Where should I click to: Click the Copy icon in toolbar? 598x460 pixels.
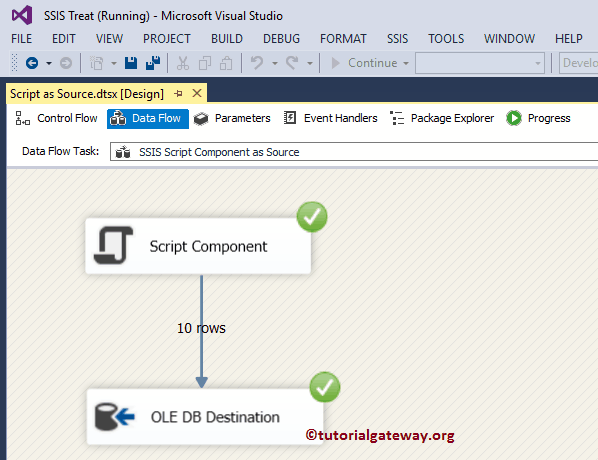(x=205, y=63)
